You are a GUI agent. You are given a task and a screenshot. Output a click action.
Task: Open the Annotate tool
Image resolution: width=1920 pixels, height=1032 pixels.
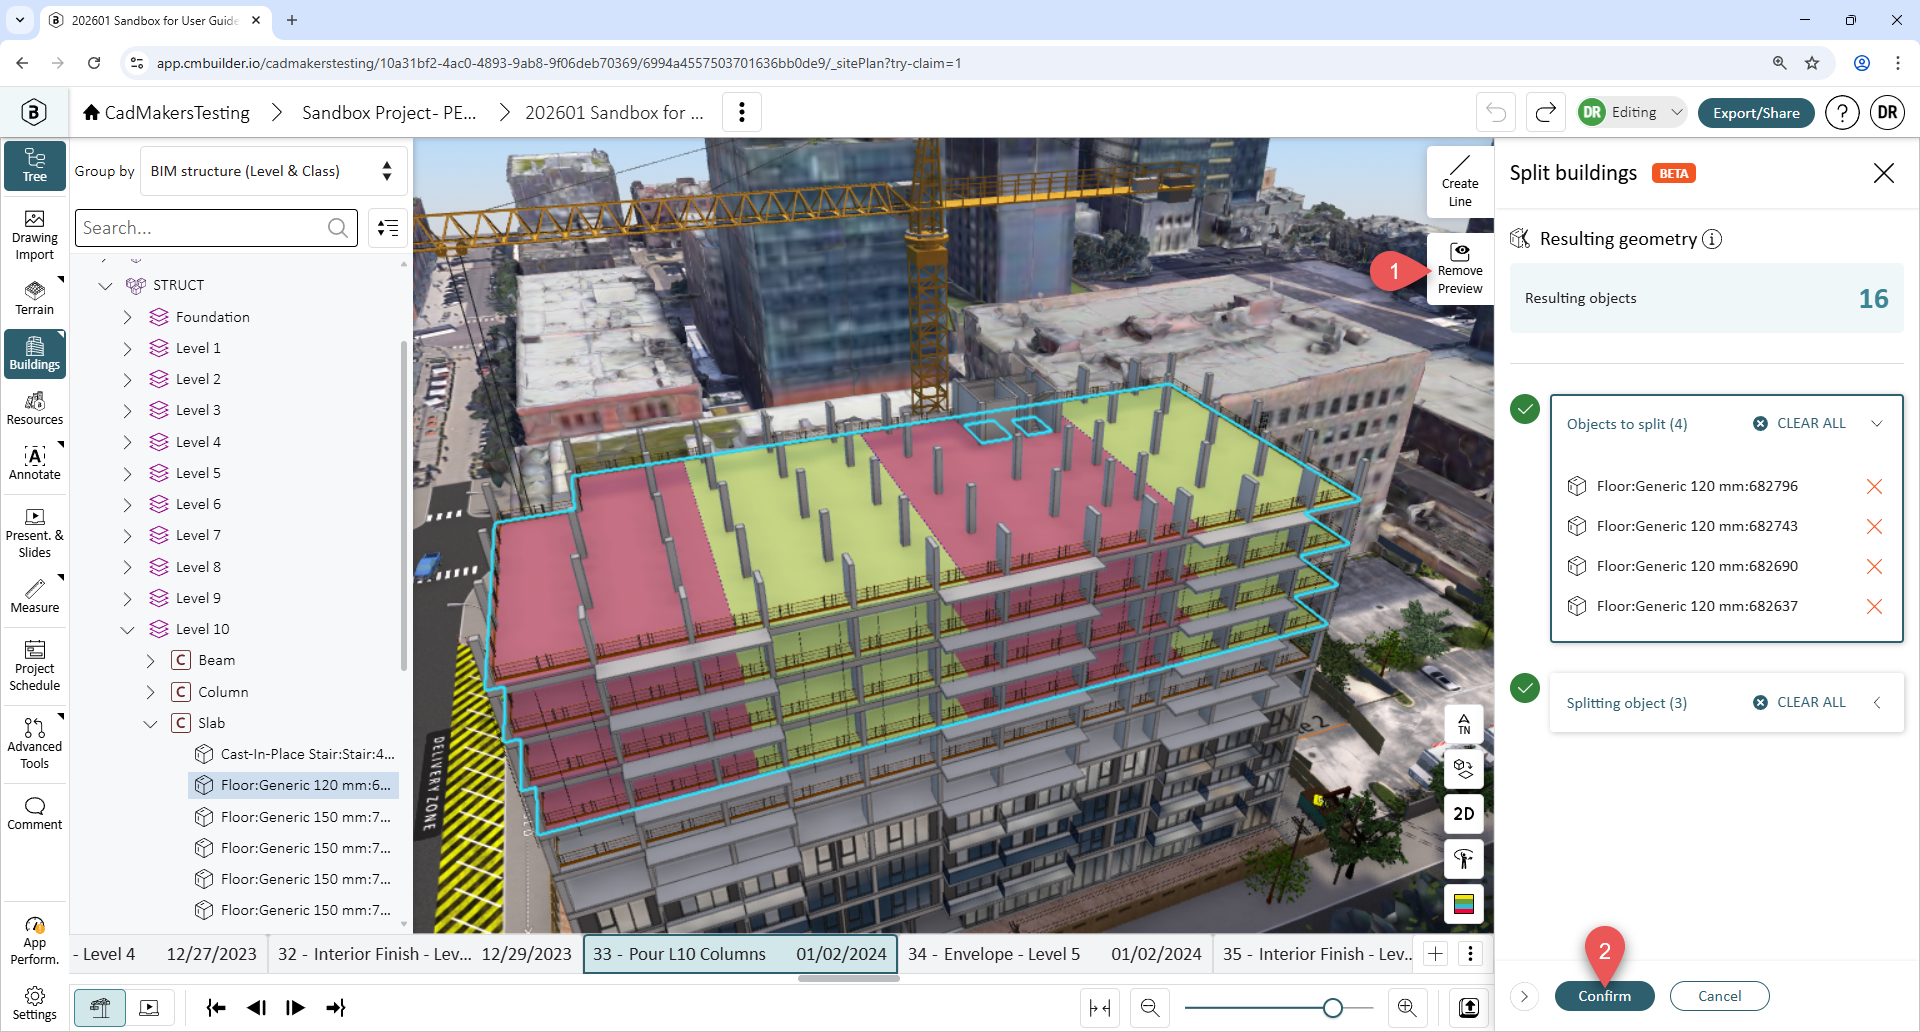pyautogui.click(x=35, y=463)
